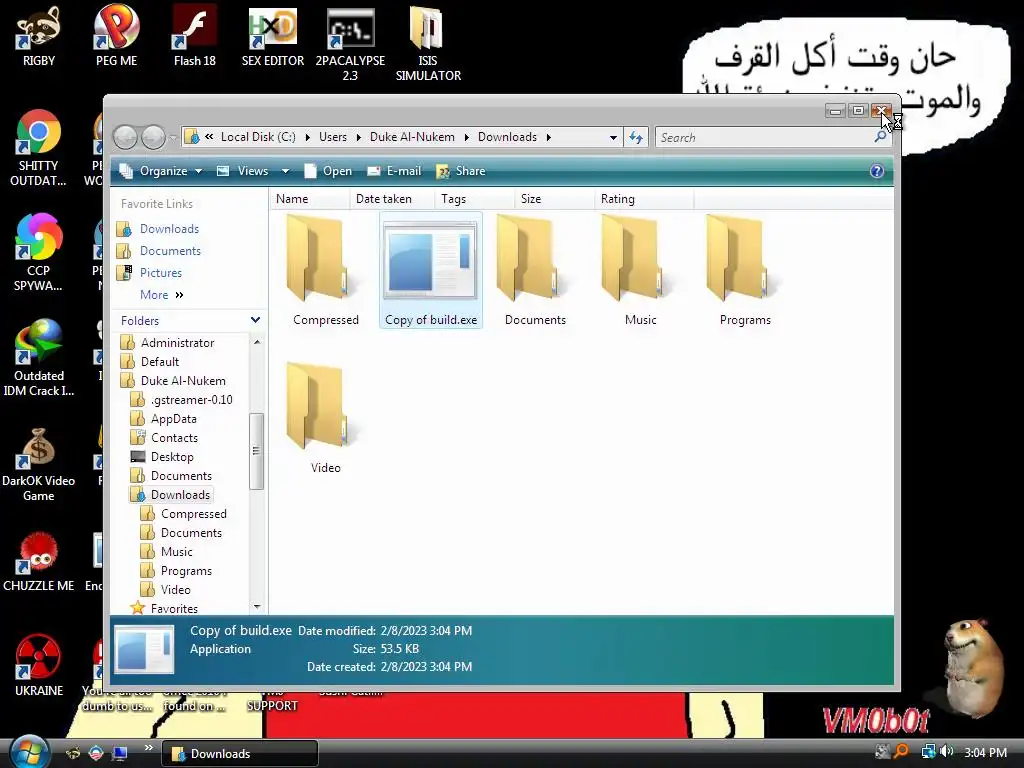Select the Compressed folder in file list
The height and width of the screenshot is (768, 1024).
pos(325,271)
